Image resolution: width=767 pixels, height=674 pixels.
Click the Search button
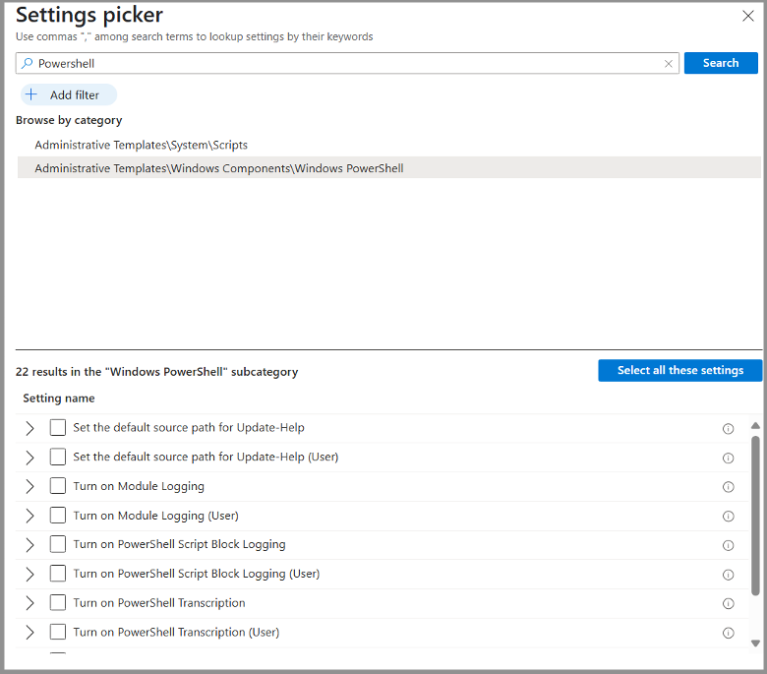[720, 63]
